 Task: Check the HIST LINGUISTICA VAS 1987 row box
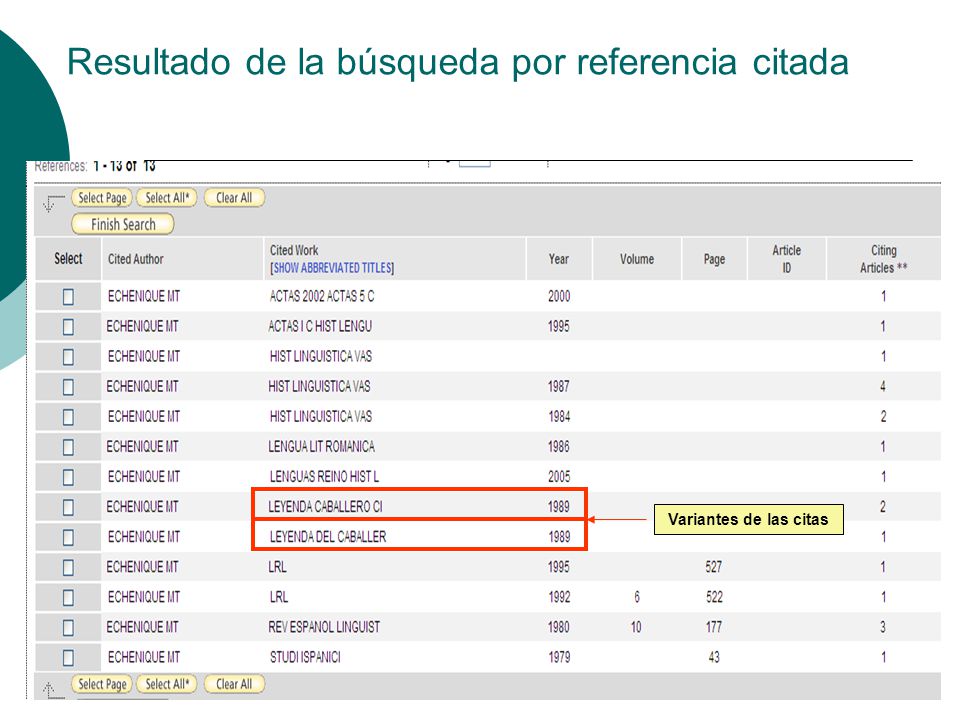coord(68,387)
